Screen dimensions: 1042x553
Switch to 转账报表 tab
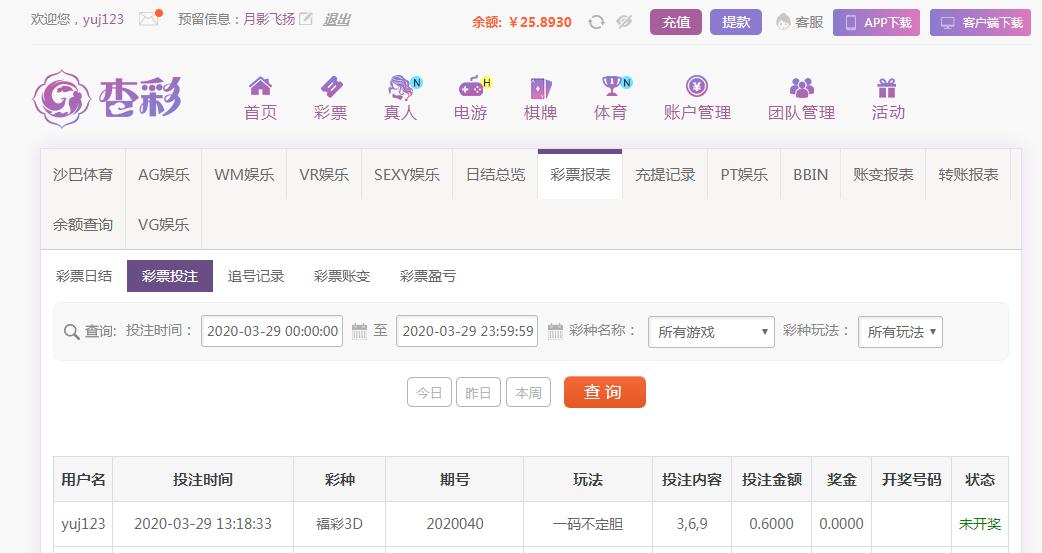(968, 175)
